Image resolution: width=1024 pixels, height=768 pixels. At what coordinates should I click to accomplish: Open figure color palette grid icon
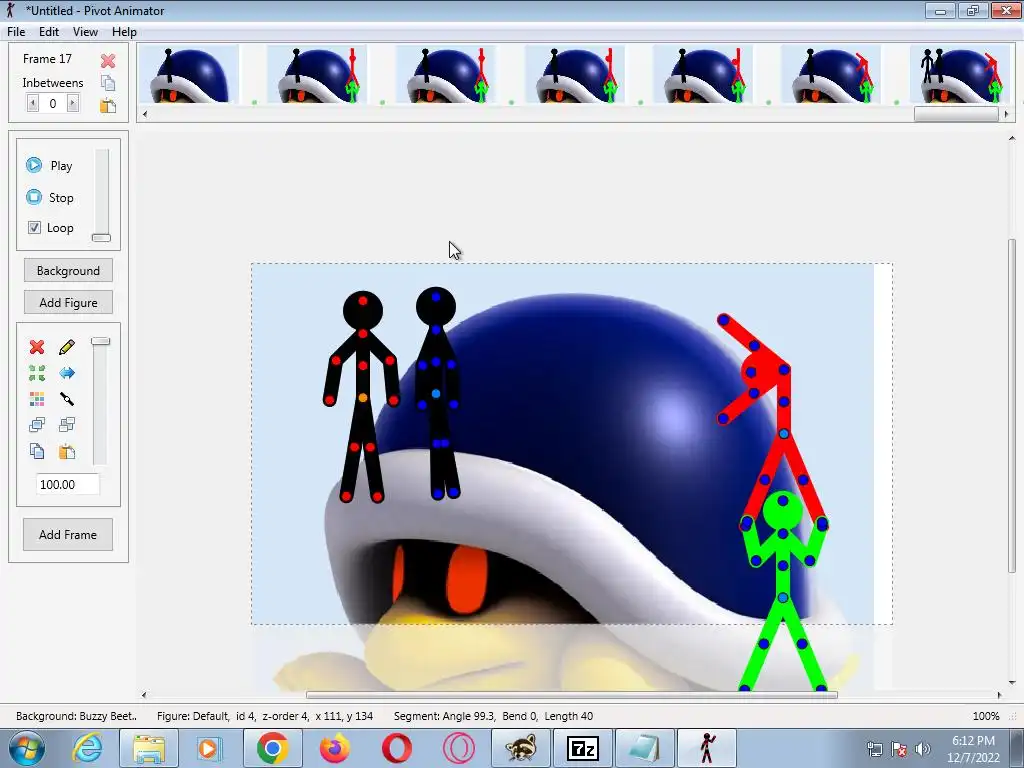click(x=37, y=398)
